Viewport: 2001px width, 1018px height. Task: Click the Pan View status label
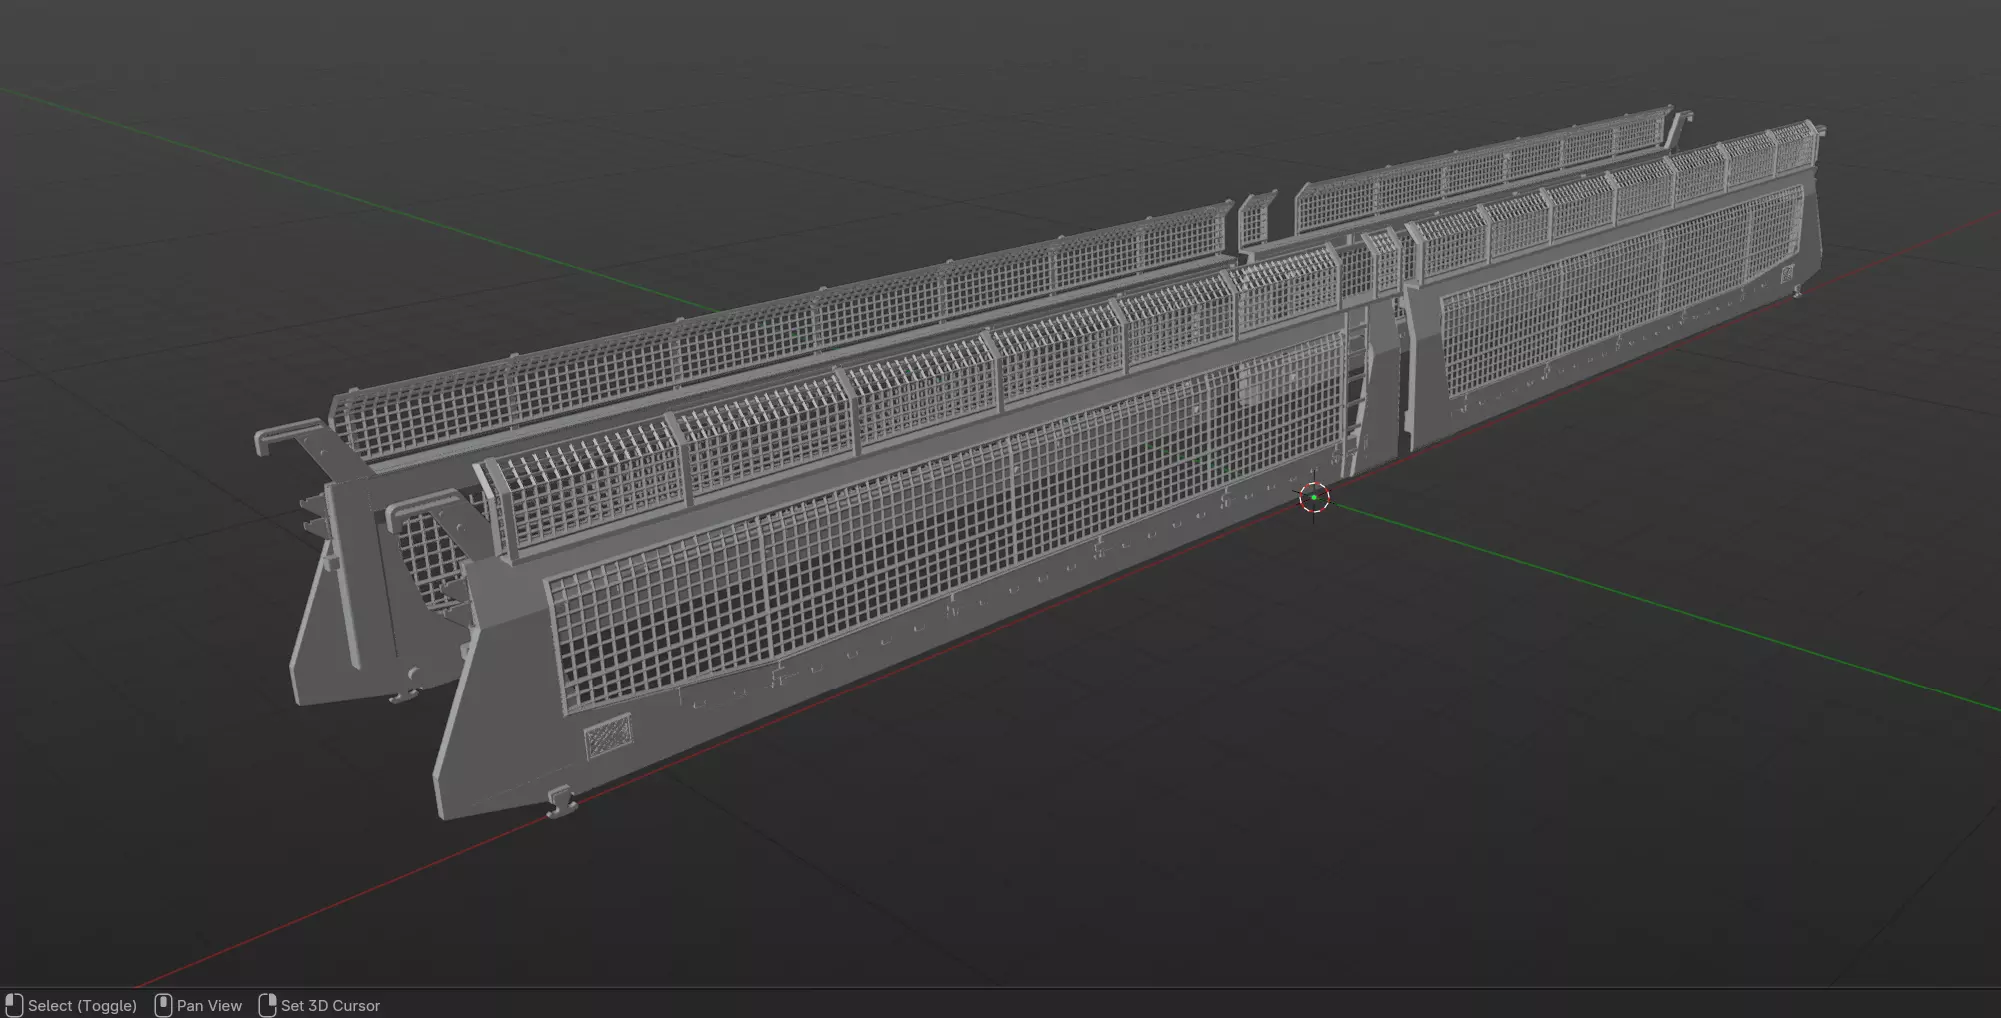point(209,1005)
